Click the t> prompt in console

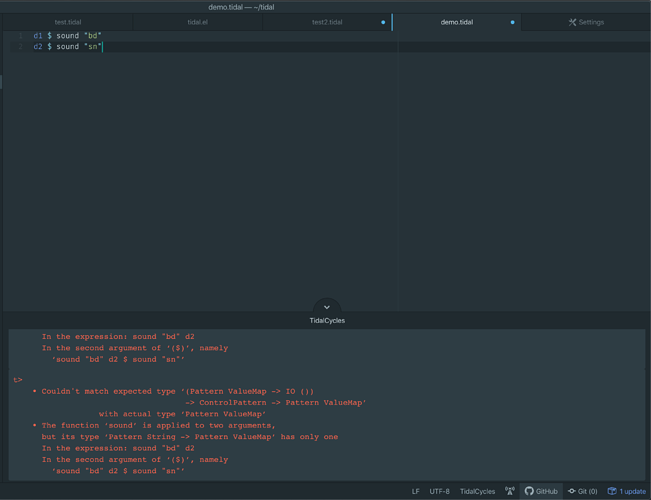tap(18, 380)
